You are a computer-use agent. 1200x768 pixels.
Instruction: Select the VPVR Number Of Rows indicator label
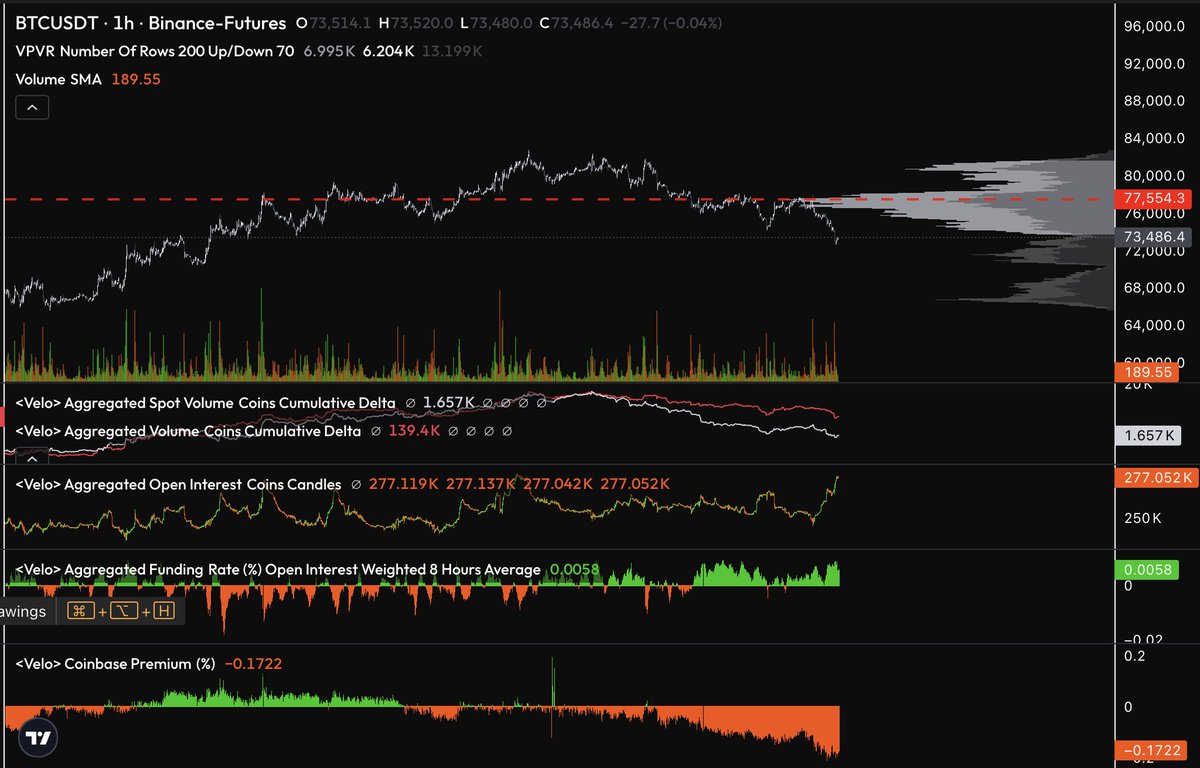coord(155,50)
